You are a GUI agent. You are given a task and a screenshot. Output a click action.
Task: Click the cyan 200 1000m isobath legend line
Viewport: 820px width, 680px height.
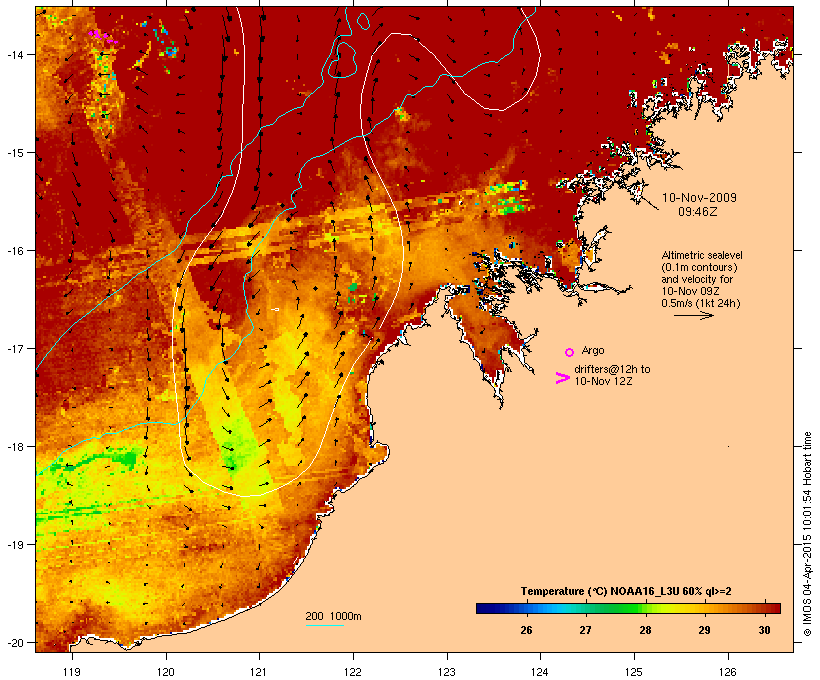325,625
